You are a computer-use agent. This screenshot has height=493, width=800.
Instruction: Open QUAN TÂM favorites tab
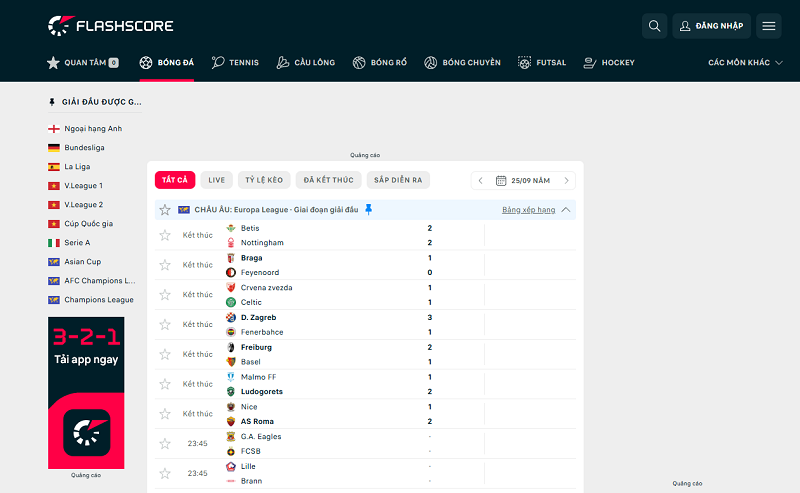click(x=83, y=63)
